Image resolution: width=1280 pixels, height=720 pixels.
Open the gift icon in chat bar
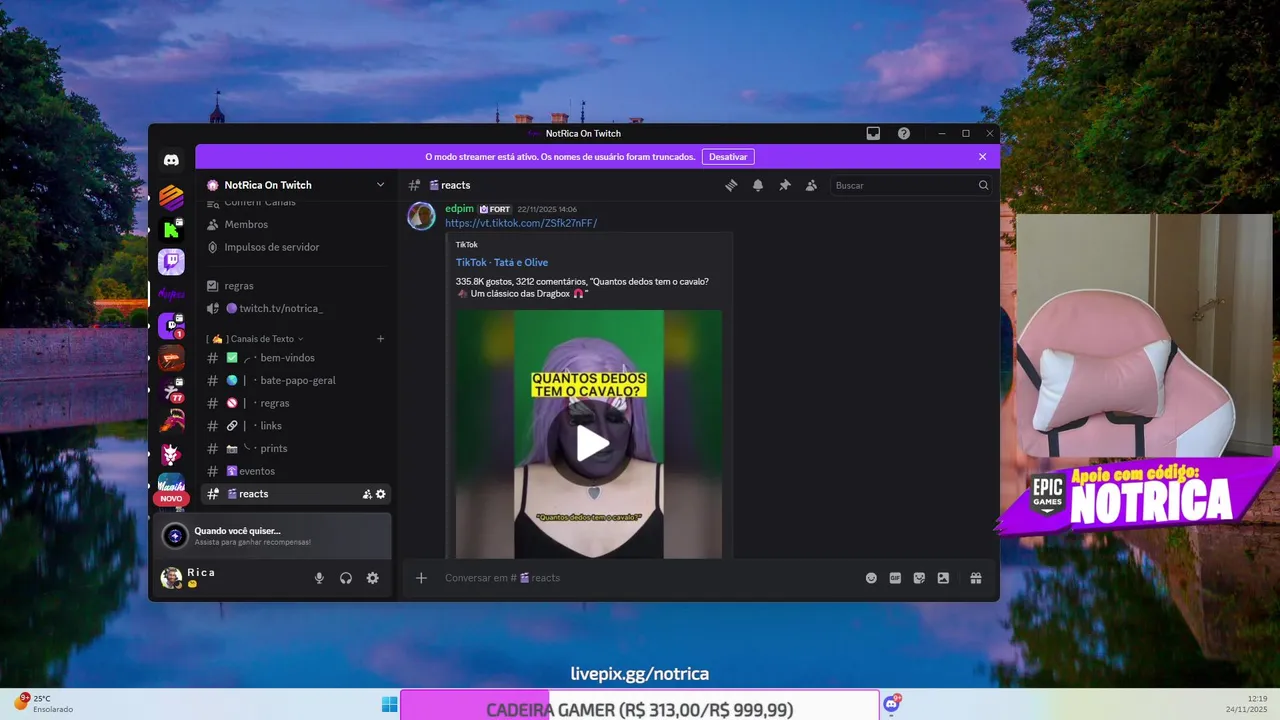click(x=976, y=578)
